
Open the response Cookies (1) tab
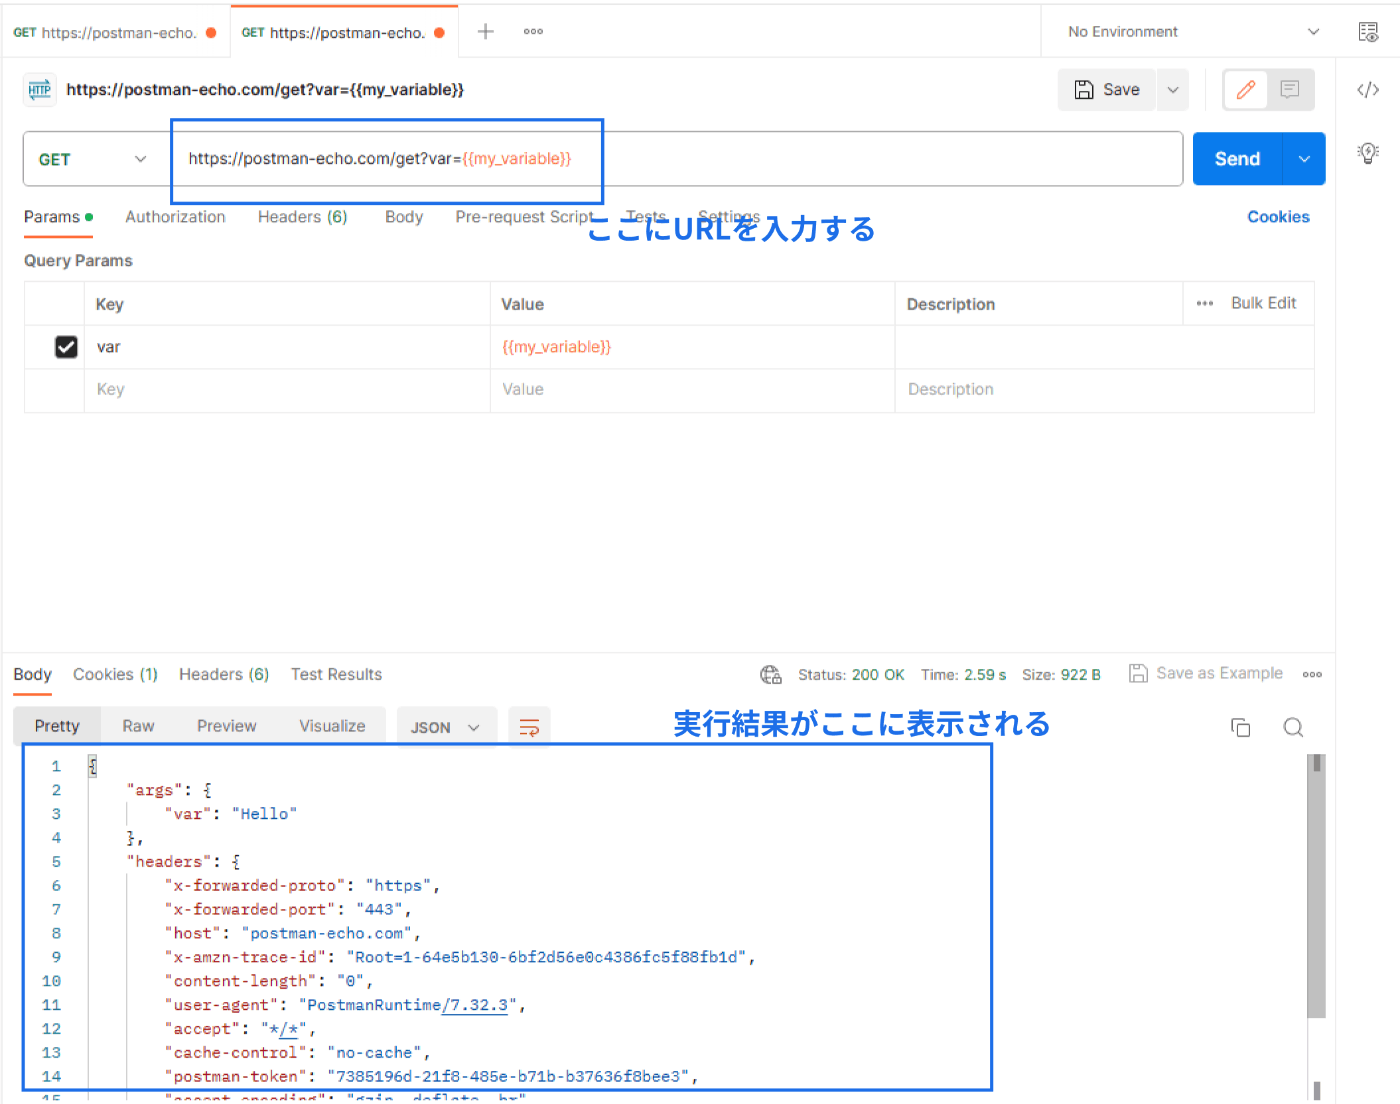point(115,675)
